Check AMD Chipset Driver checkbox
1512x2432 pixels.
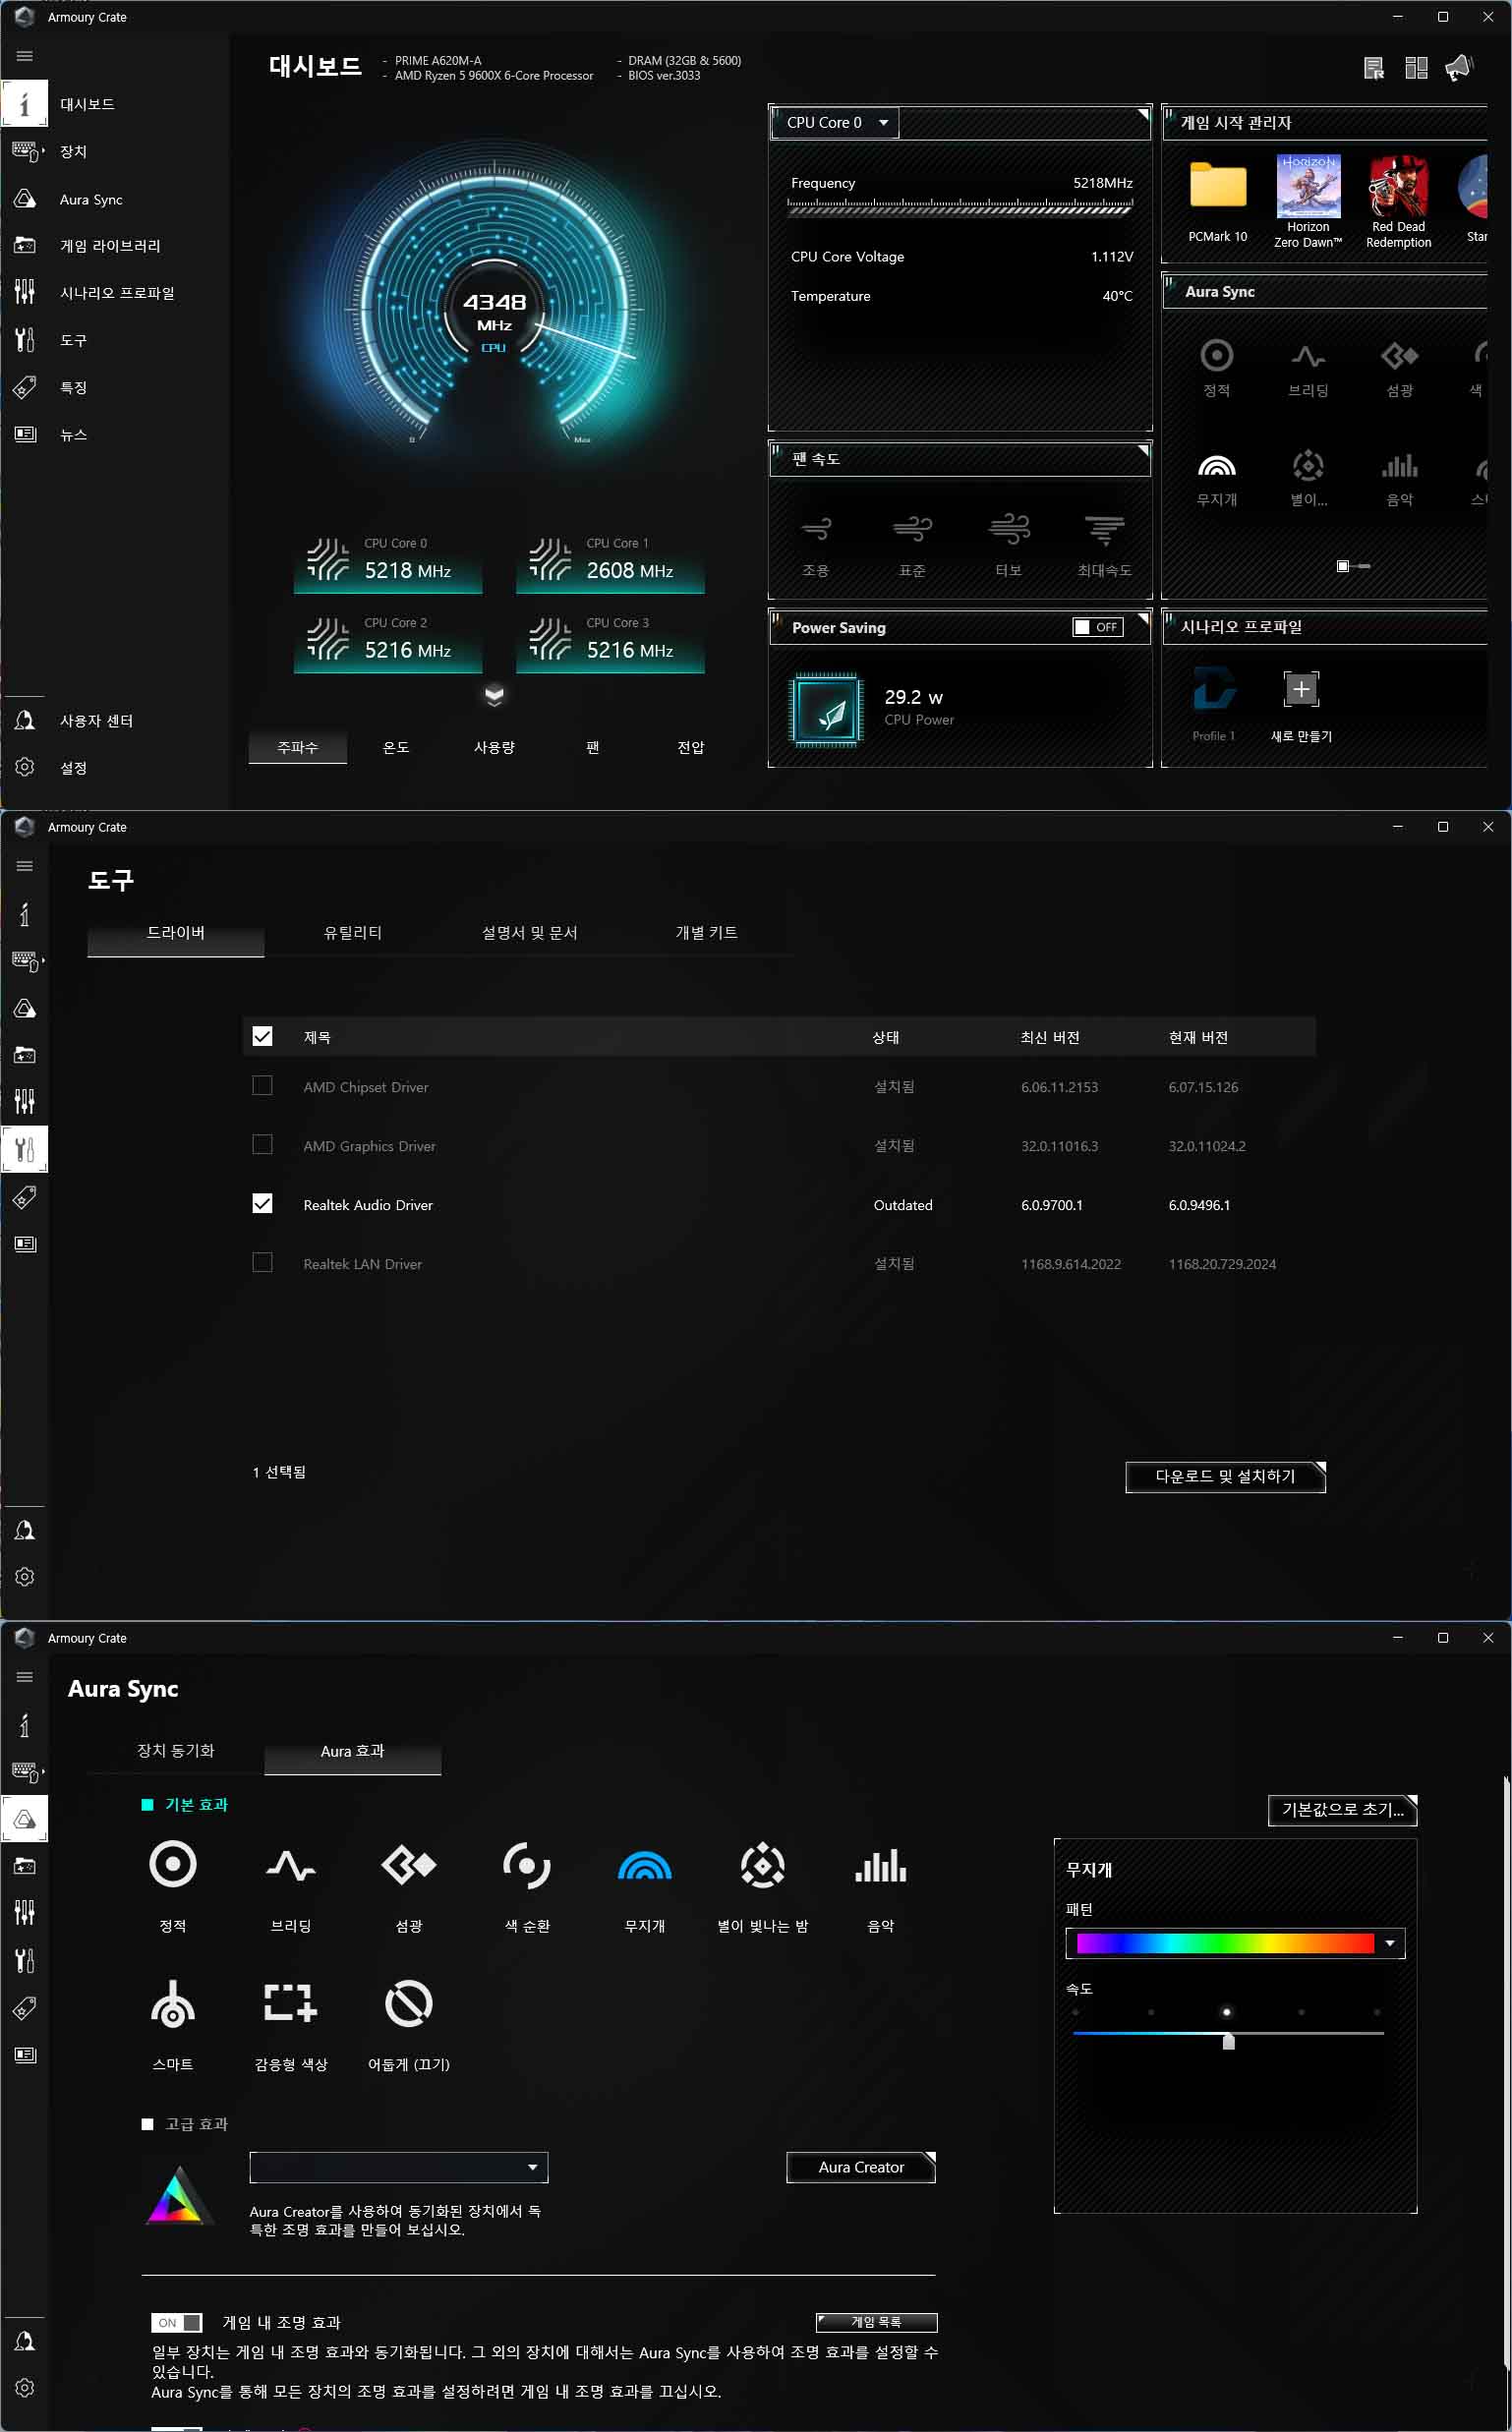(262, 1086)
